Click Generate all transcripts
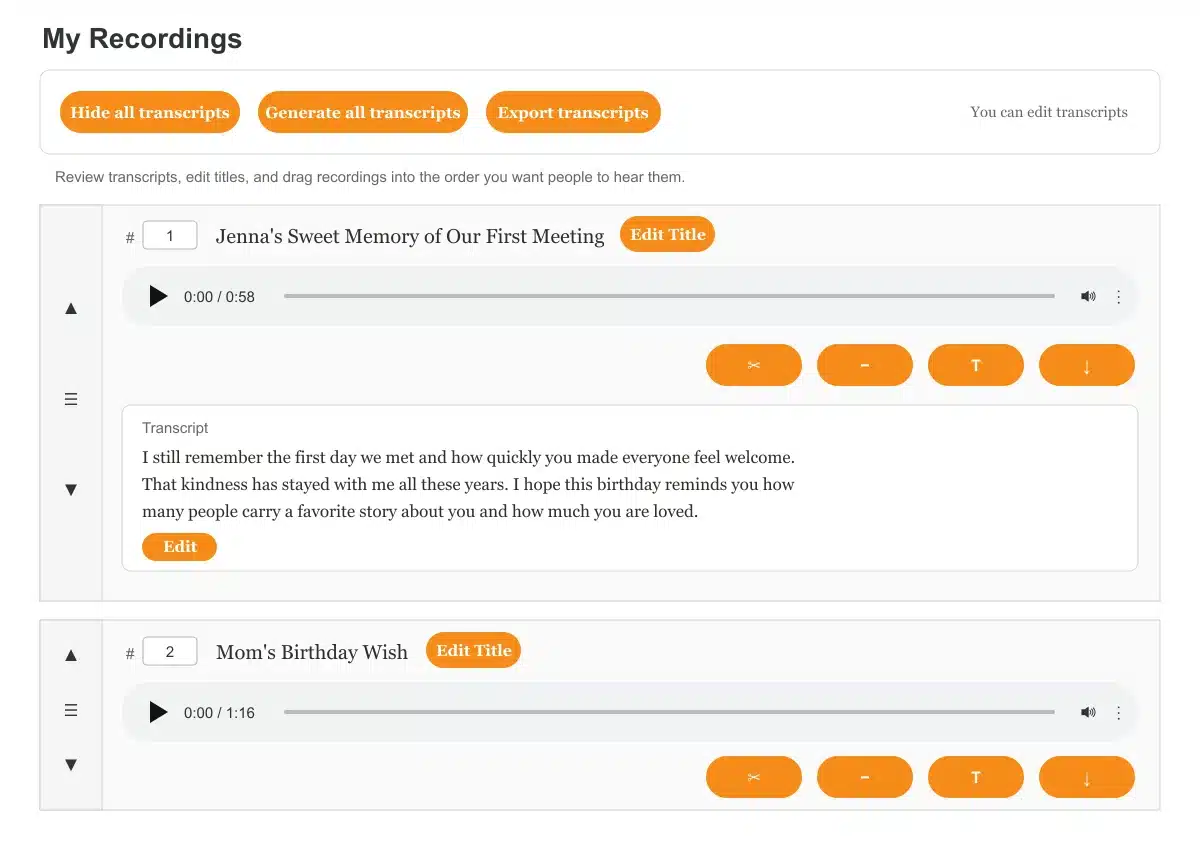Image resolution: width=1200 pixels, height=850 pixels. 363,112
